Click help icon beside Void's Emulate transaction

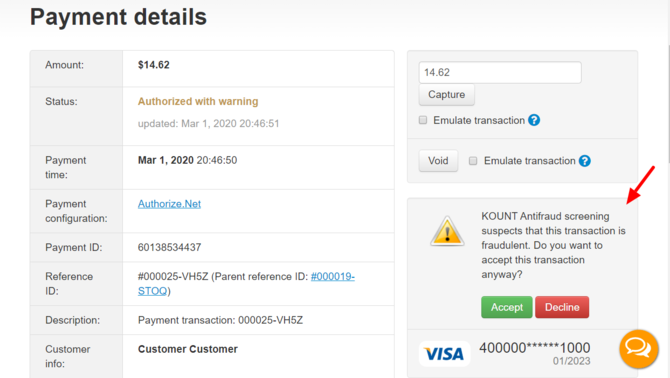(585, 161)
